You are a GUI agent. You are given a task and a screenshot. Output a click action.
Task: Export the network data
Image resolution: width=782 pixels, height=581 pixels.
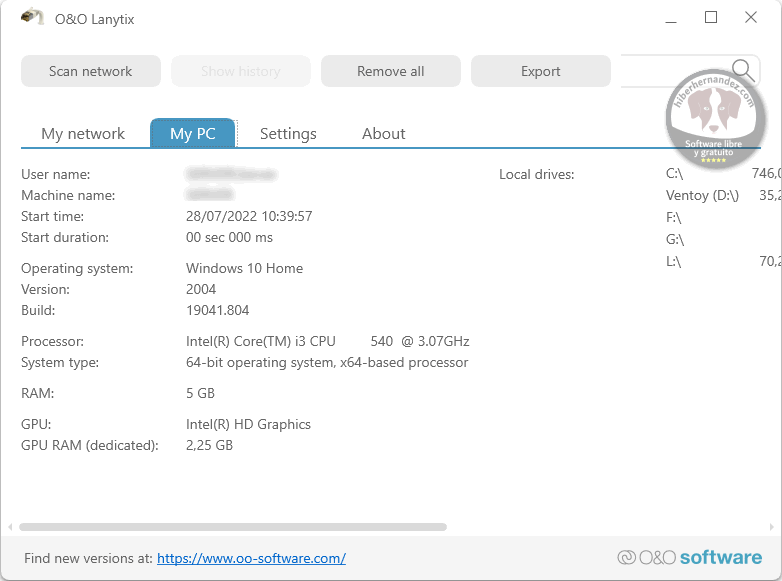click(541, 71)
